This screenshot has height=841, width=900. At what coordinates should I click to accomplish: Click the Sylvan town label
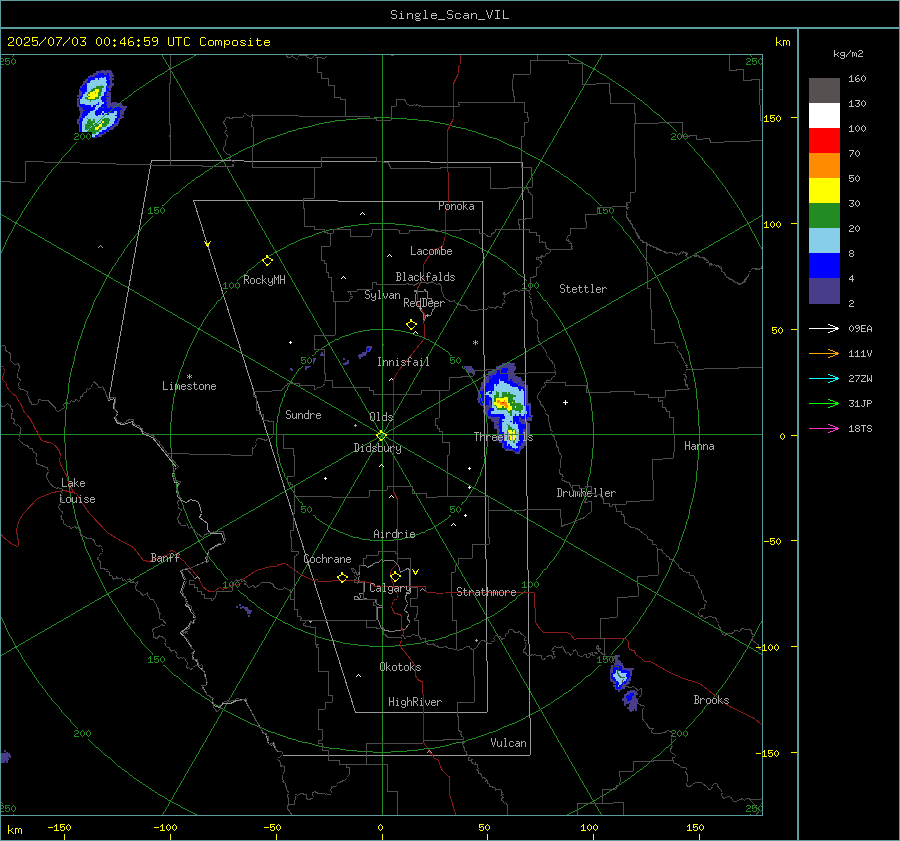point(382,295)
